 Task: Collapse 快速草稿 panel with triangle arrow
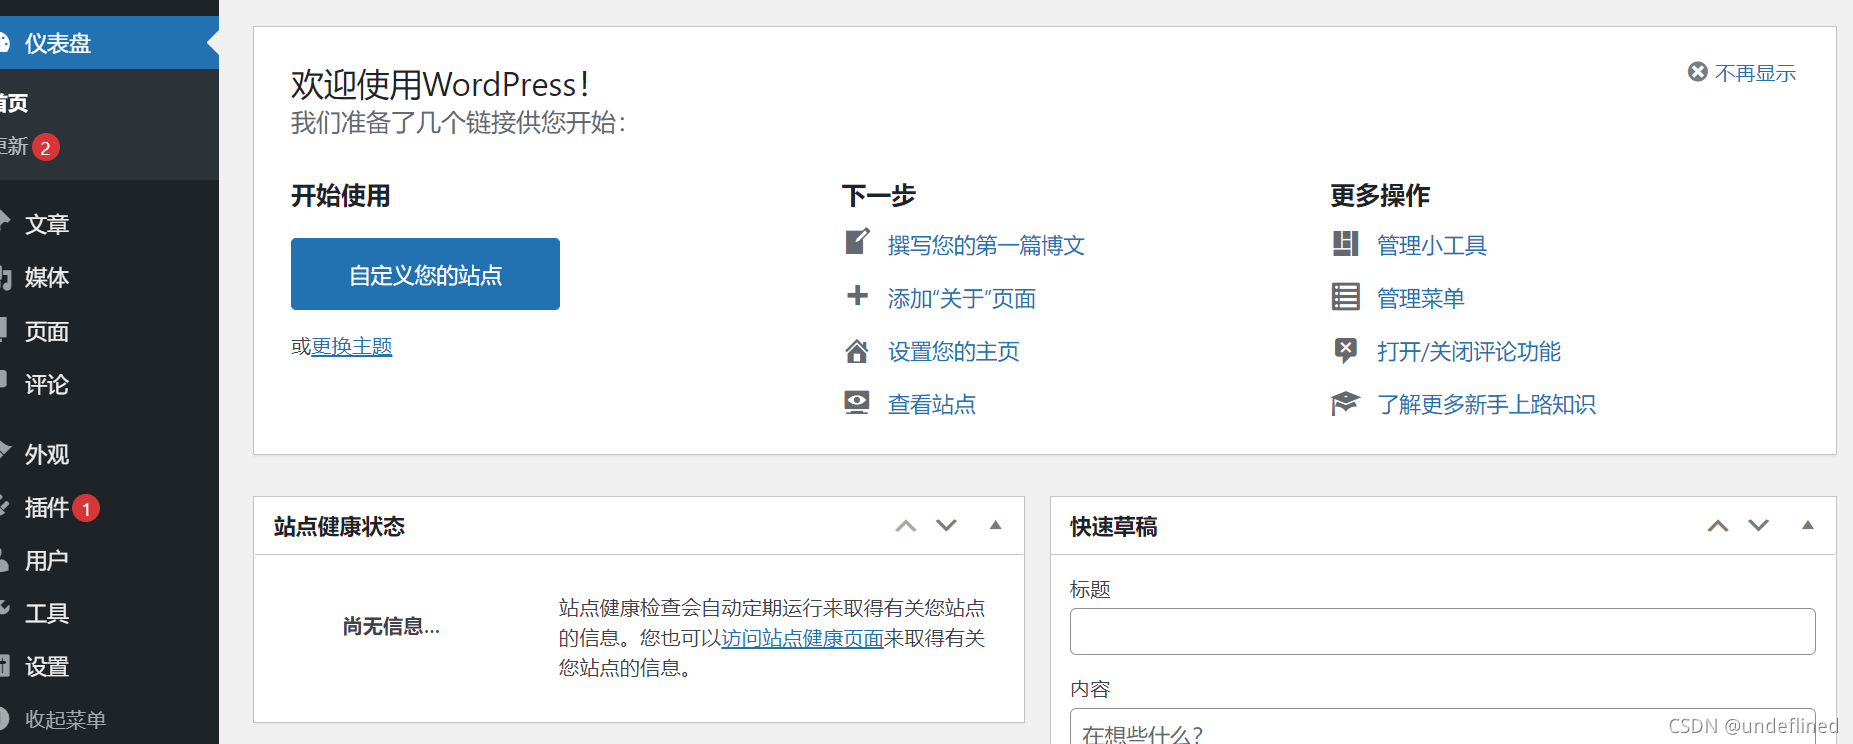[x=1808, y=525]
